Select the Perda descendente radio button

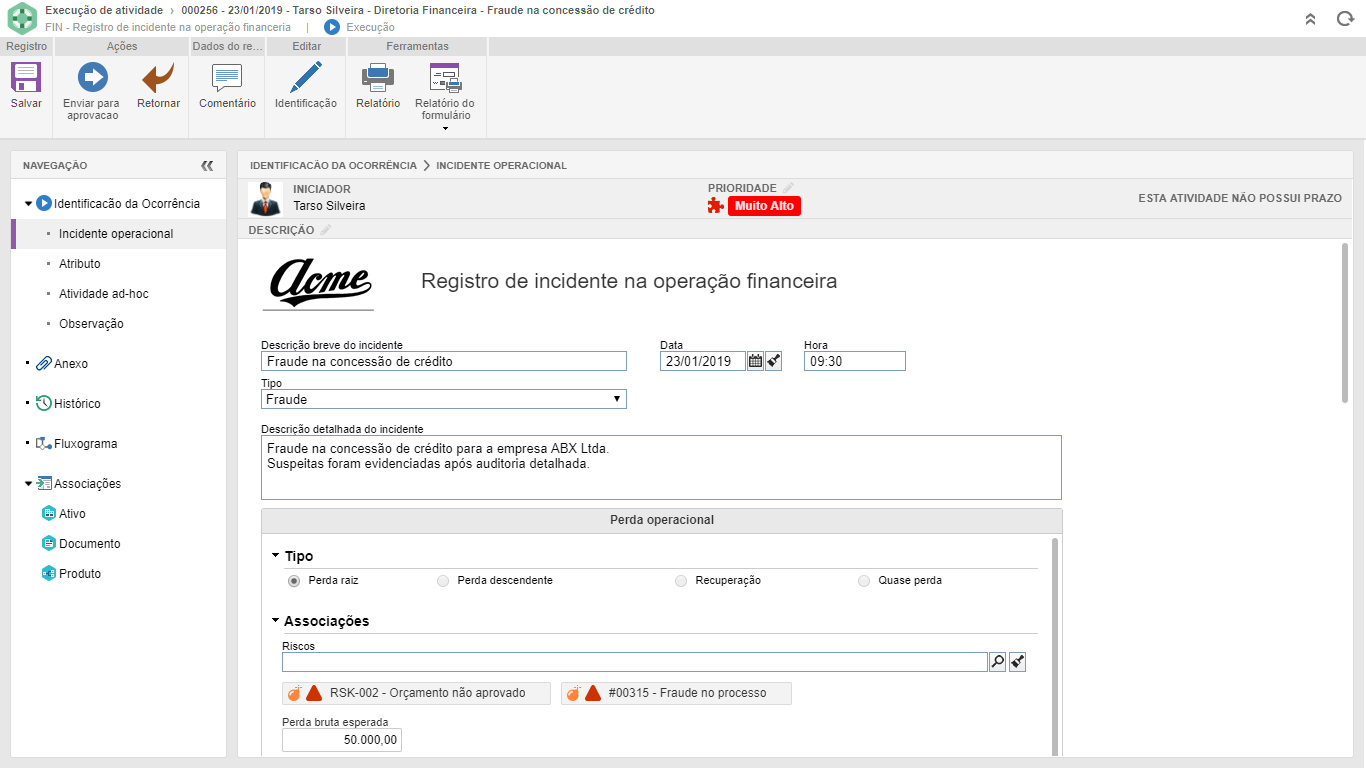click(443, 581)
